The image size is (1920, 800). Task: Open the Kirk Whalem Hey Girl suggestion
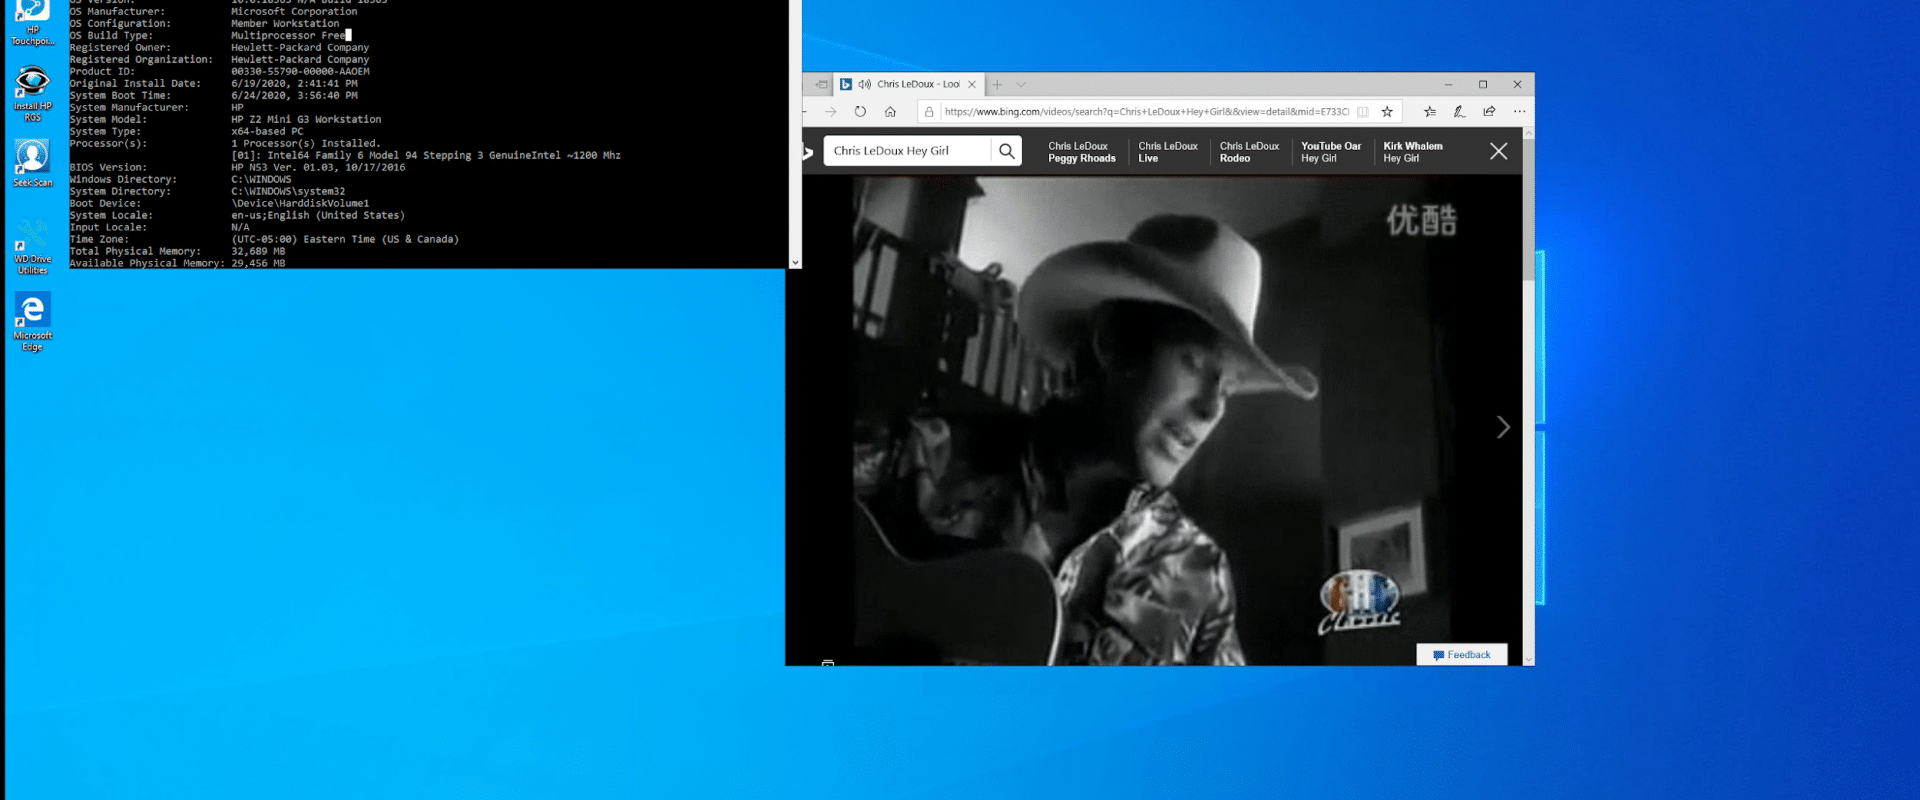point(1413,152)
